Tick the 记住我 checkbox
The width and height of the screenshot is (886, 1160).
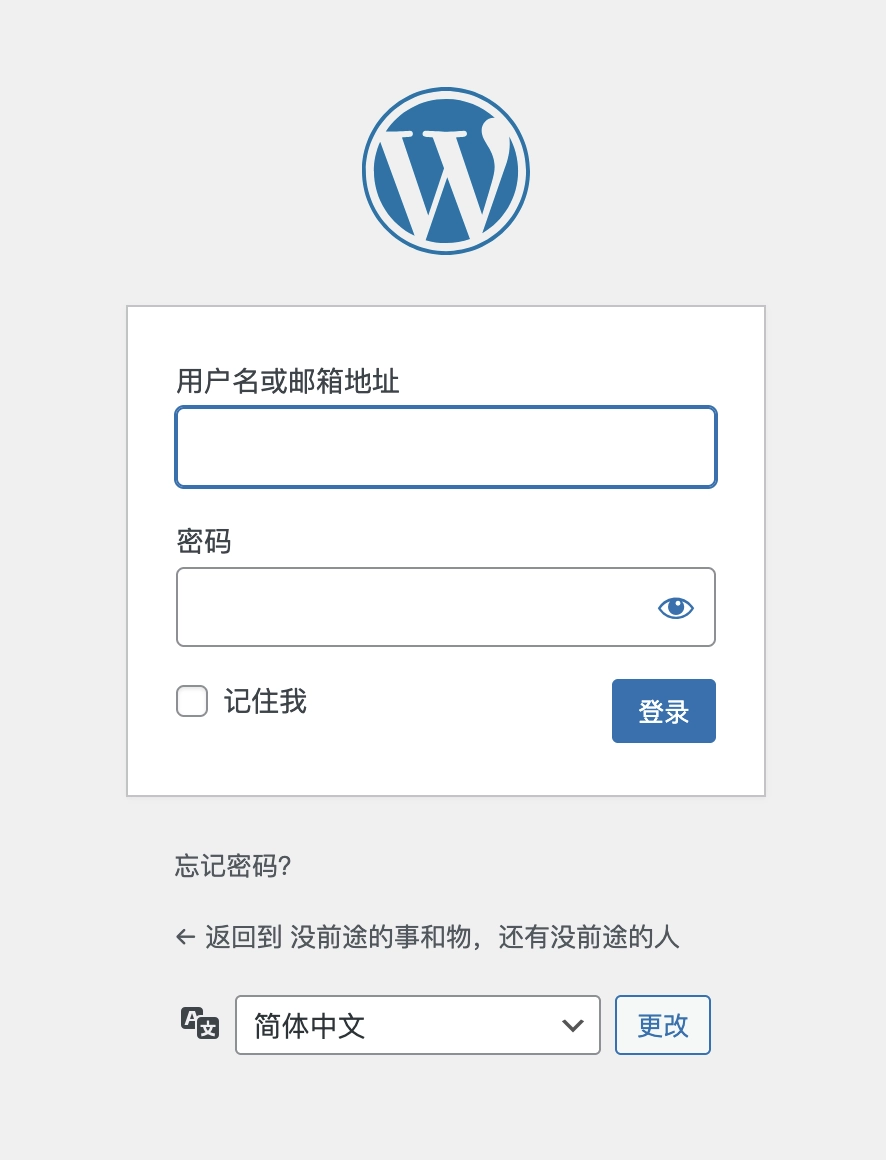click(192, 701)
